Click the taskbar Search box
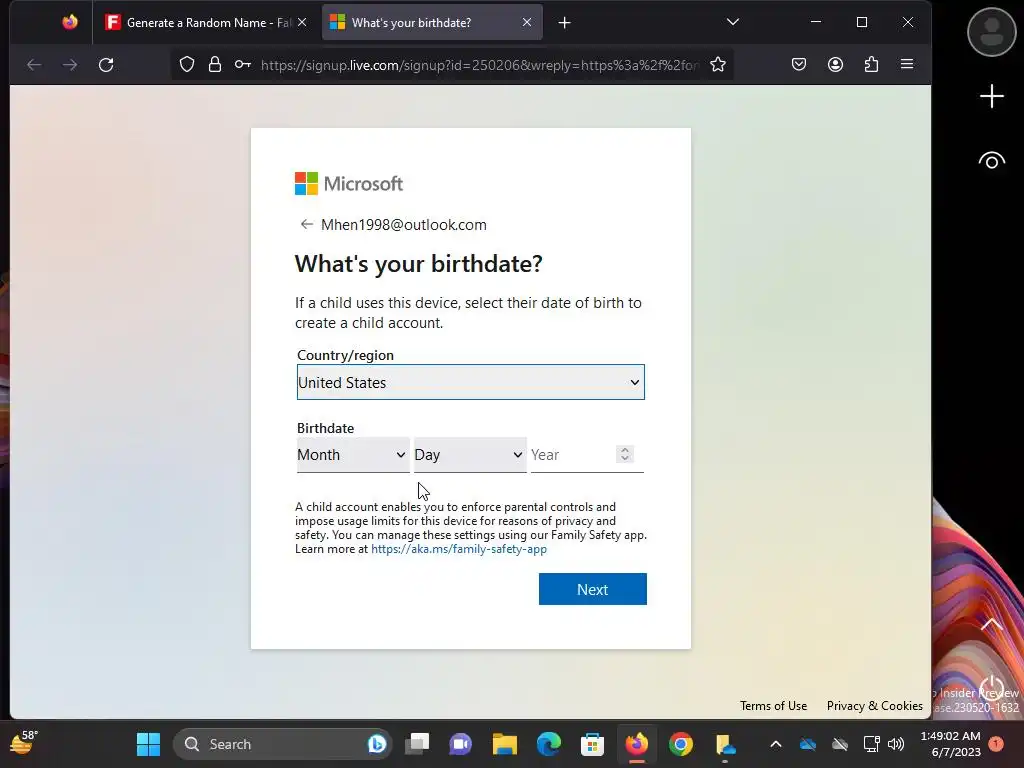The height and width of the screenshot is (768, 1024). pos(282,744)
